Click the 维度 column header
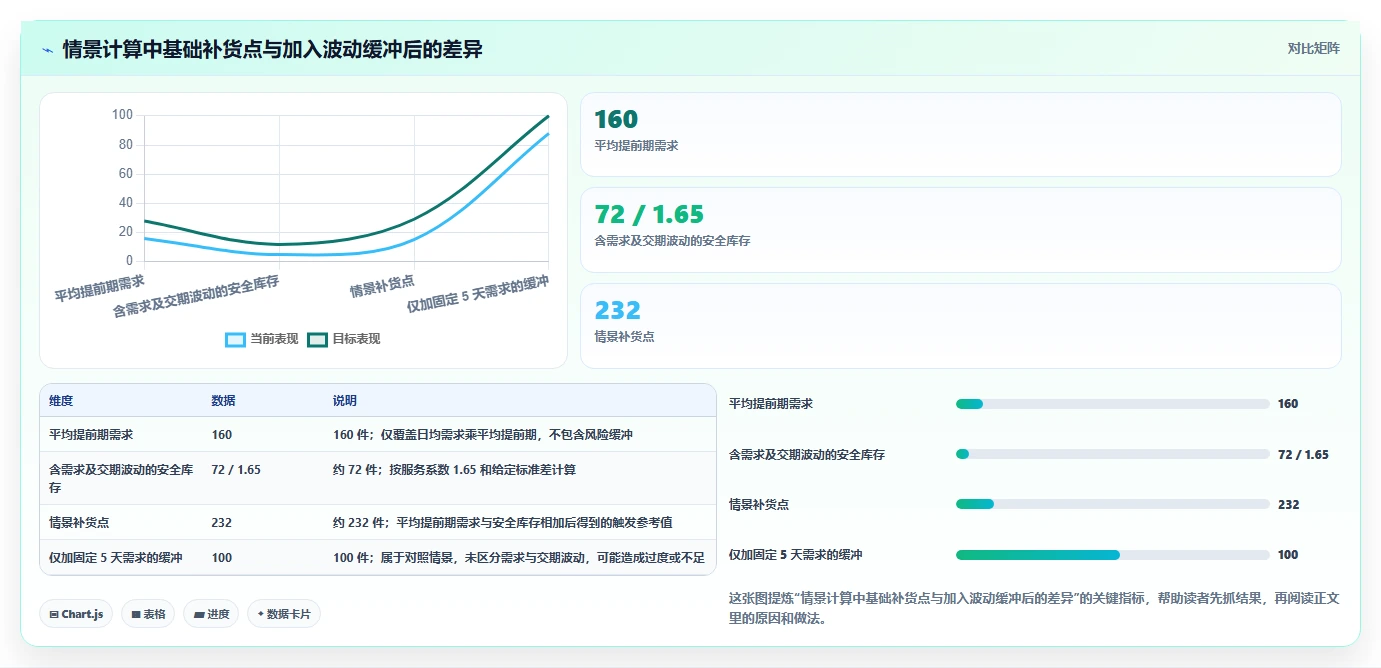 coord(61,401)
